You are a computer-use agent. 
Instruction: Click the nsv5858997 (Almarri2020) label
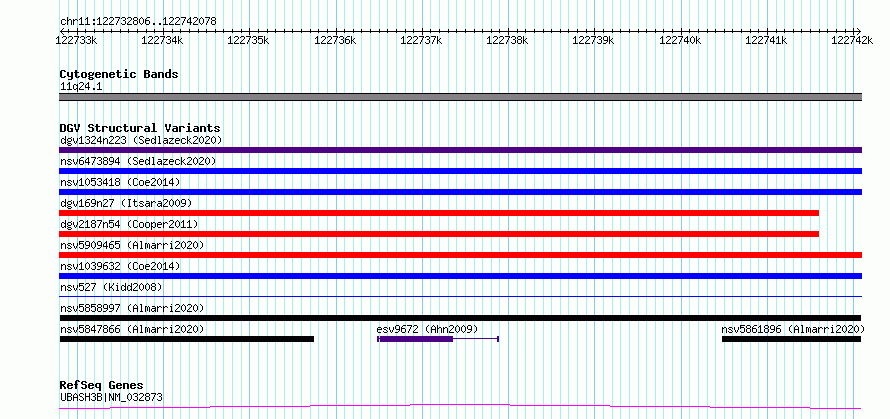pos(132,308)
